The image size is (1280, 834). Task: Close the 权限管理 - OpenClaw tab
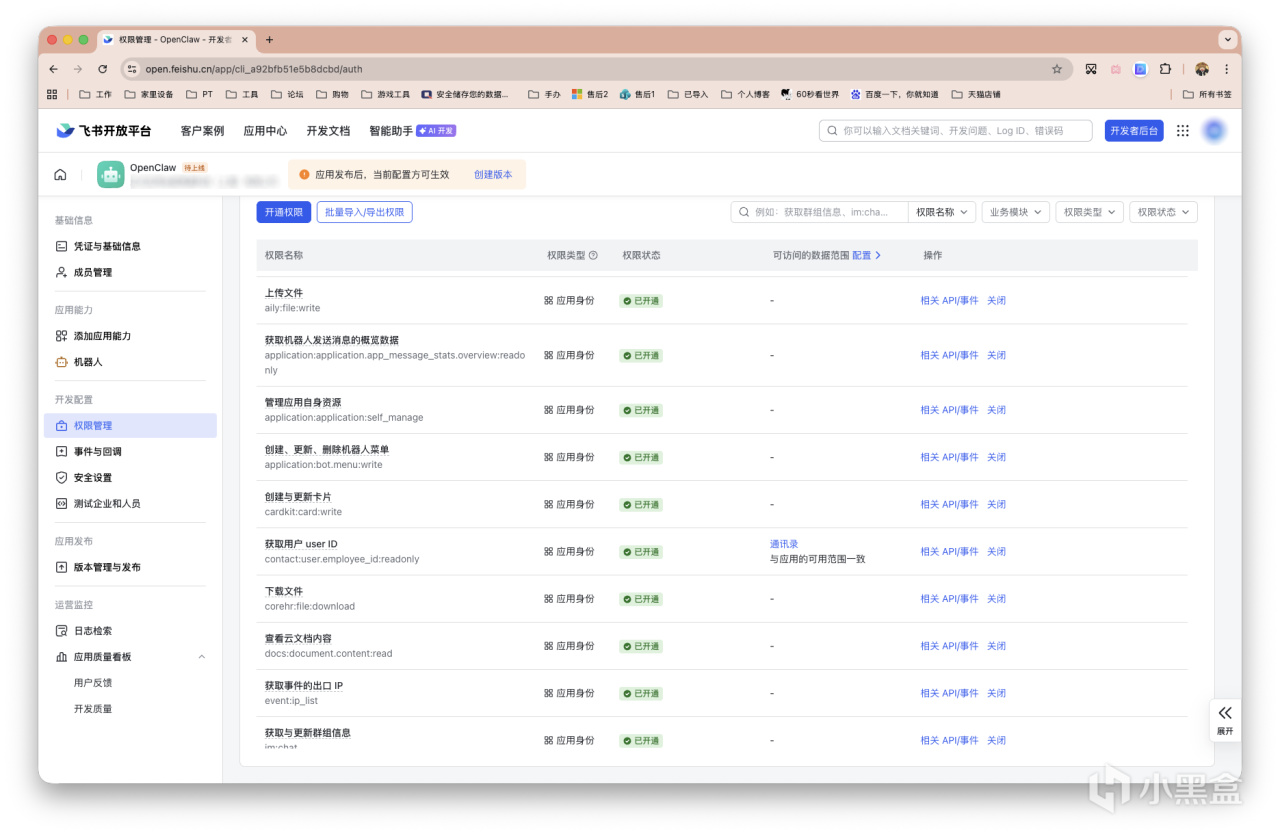[245, 40]
